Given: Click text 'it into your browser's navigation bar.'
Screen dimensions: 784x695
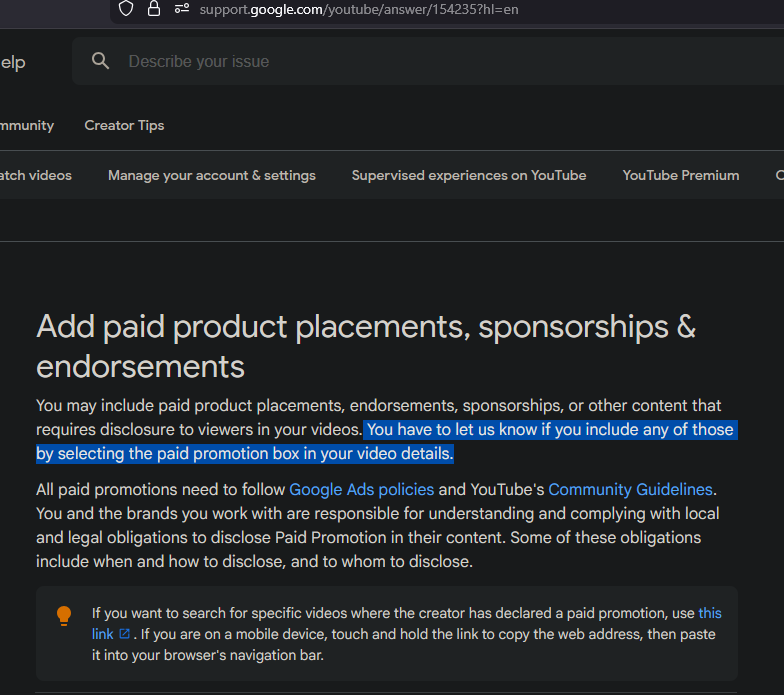Looking at the screenshot, I should [x=208, y=655].
